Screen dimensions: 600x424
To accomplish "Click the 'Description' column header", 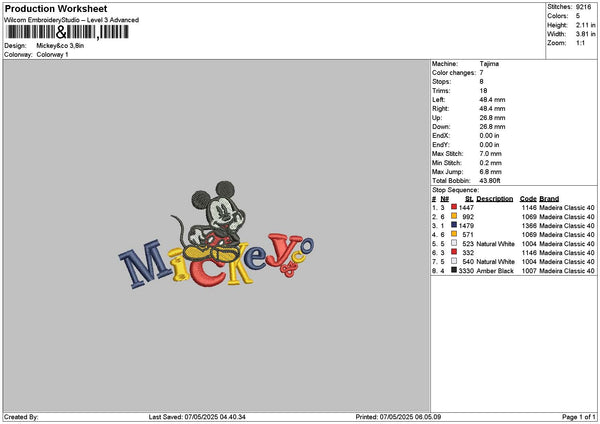I will pyautogui.click(x=495, y=199).
